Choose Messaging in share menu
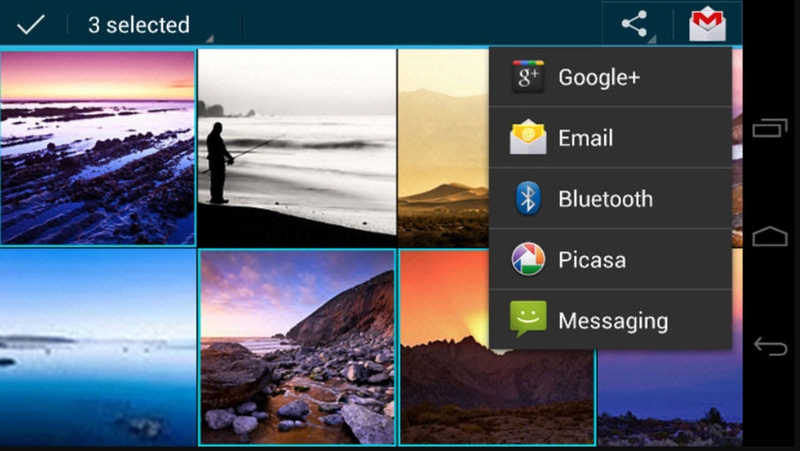Viewport: 800px width, 451px height. tap(610, 320)
